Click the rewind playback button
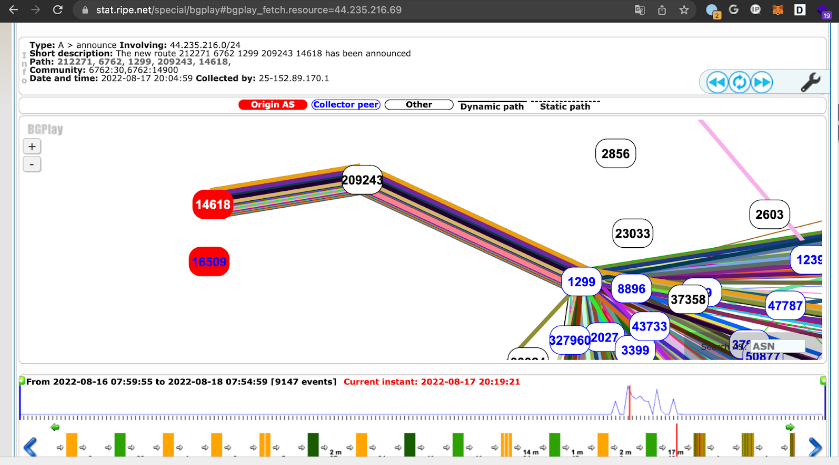839x465 pixels. pos(717,82)
